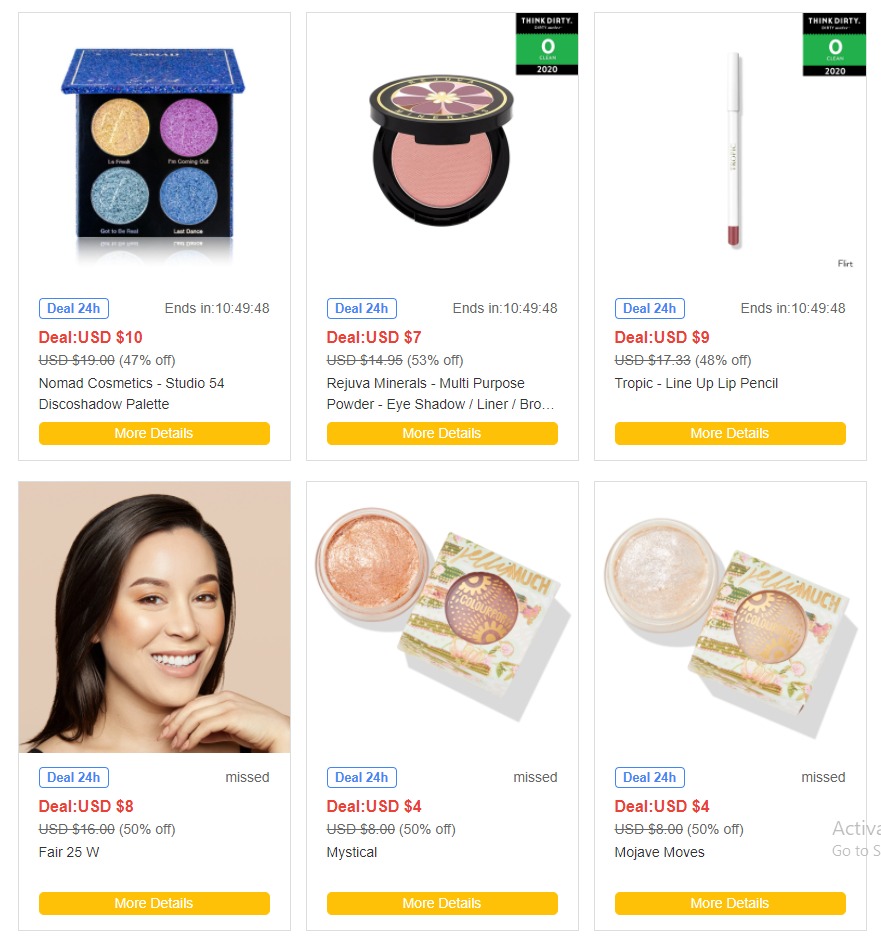Screen dimensions: 881x937
Task: Click the Deal 24h tag on Mystical
Action: (362, 777)
